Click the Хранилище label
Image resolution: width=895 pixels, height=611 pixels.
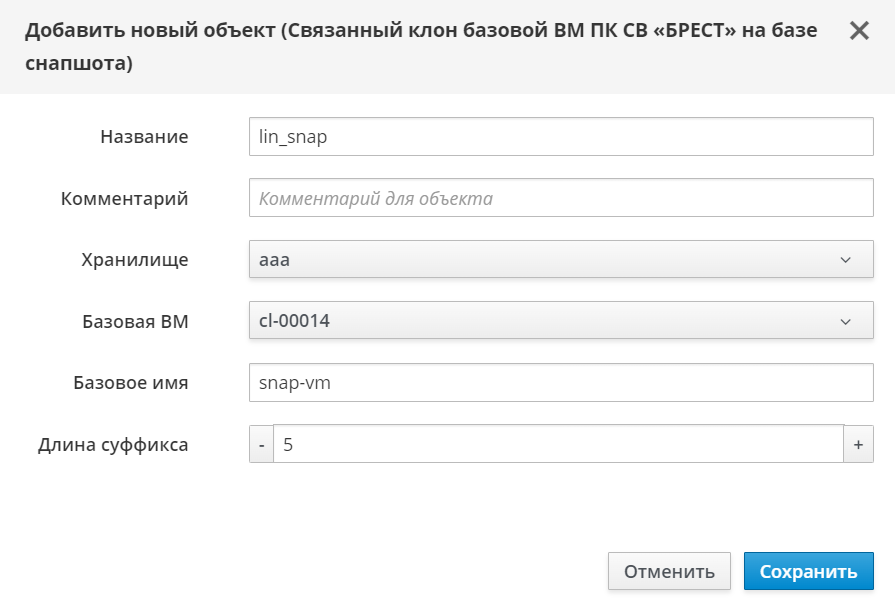coord(134,260)
